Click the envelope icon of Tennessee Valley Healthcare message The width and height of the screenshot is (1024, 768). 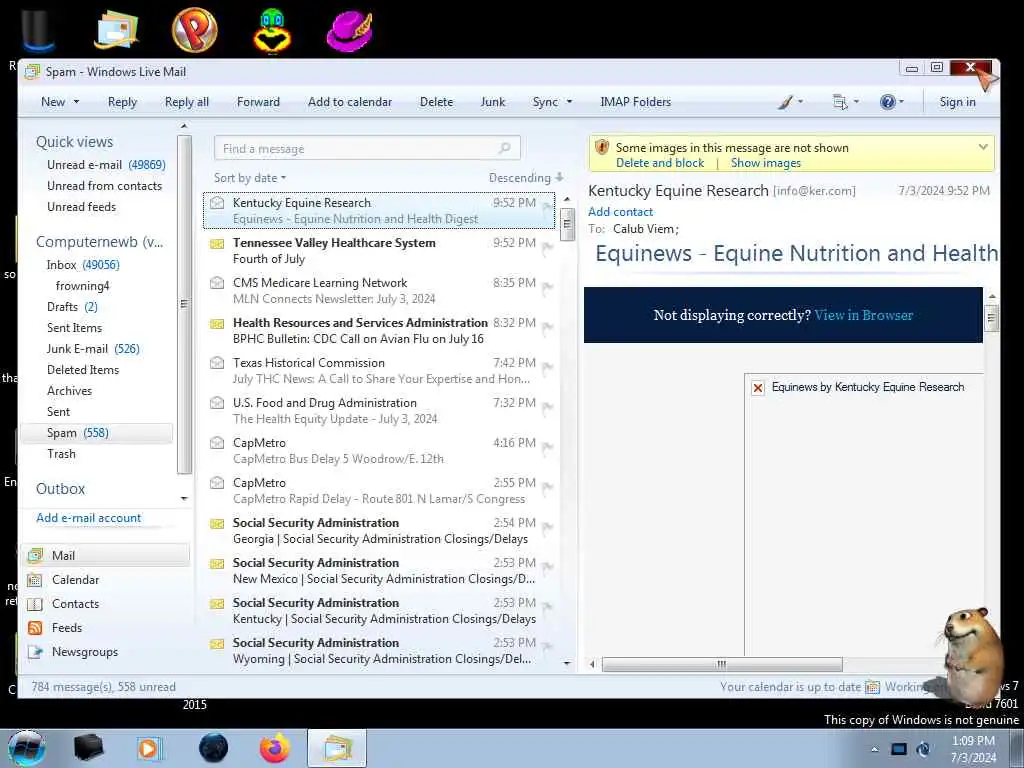(217, 244)
